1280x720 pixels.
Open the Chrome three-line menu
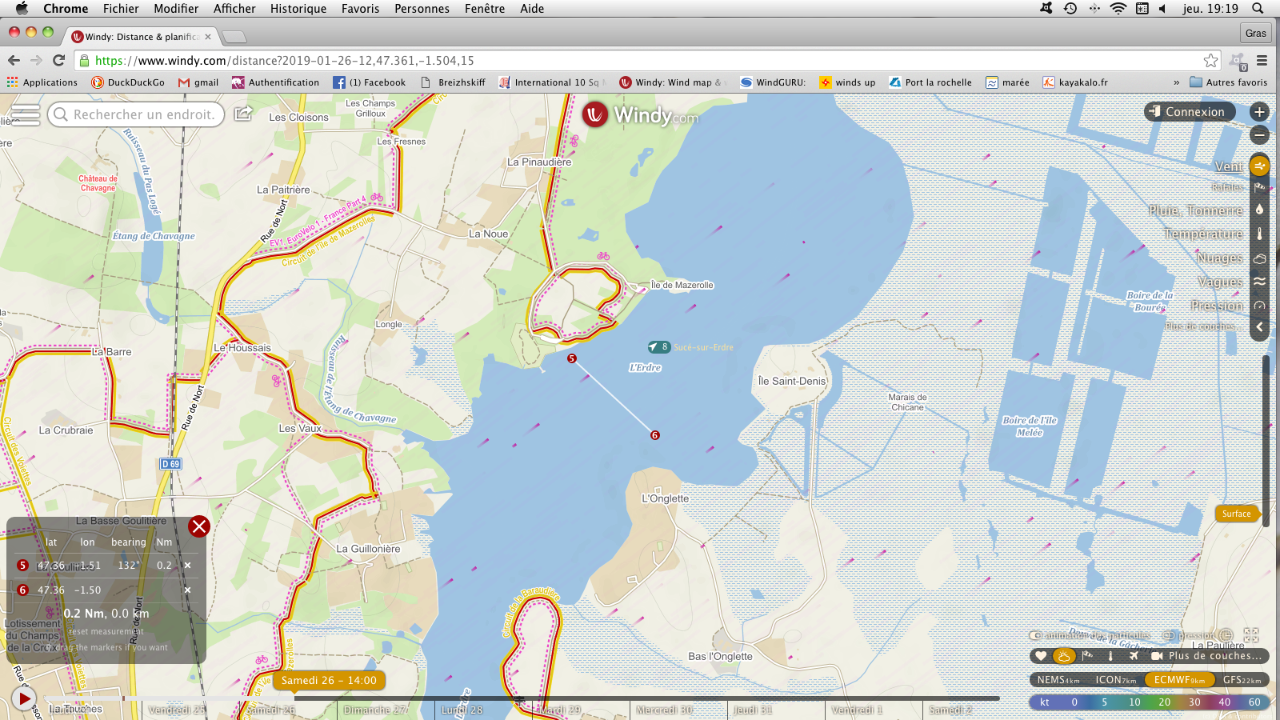(x=1263, y=60)
